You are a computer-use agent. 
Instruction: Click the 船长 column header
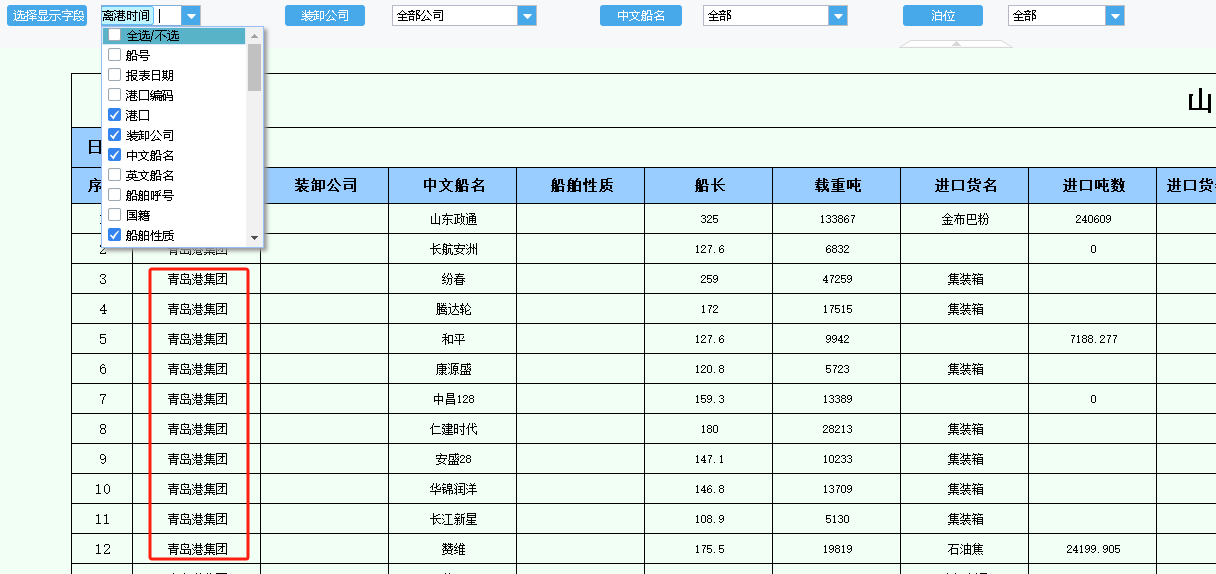pyautogui.click(x=709, y=185)
